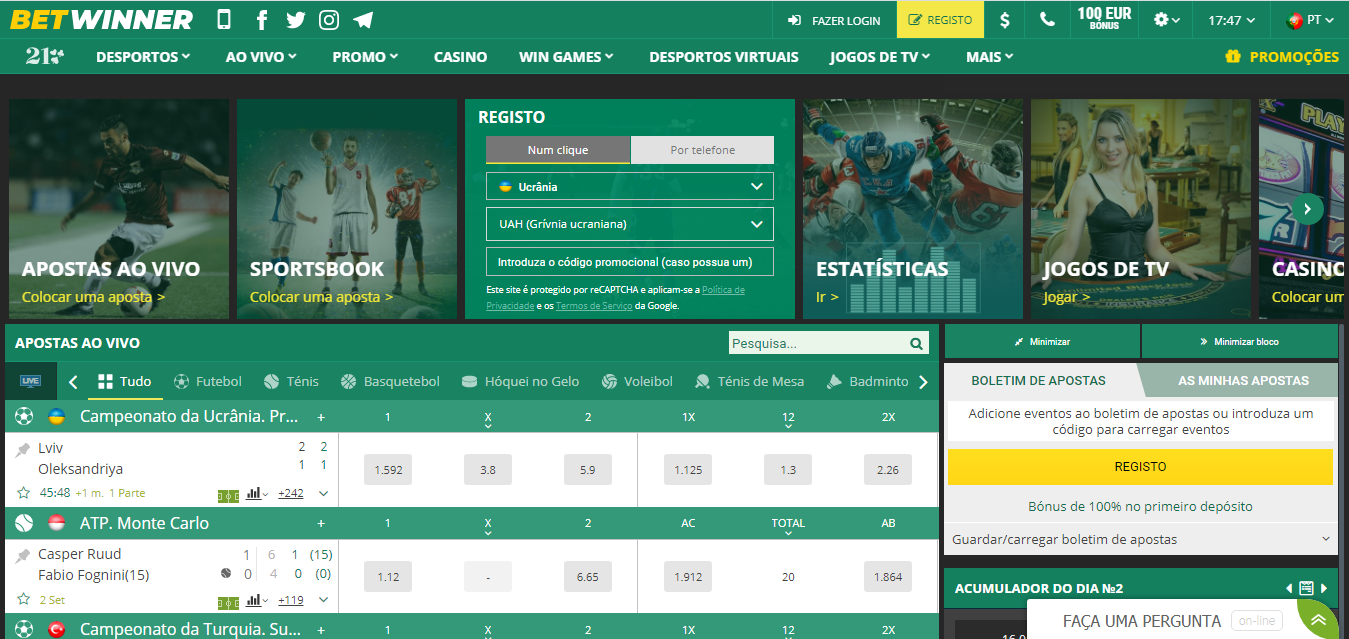Open the currency dropdown UAH
The height and width of the screenshot is (639, 1349).
[630, 224]
